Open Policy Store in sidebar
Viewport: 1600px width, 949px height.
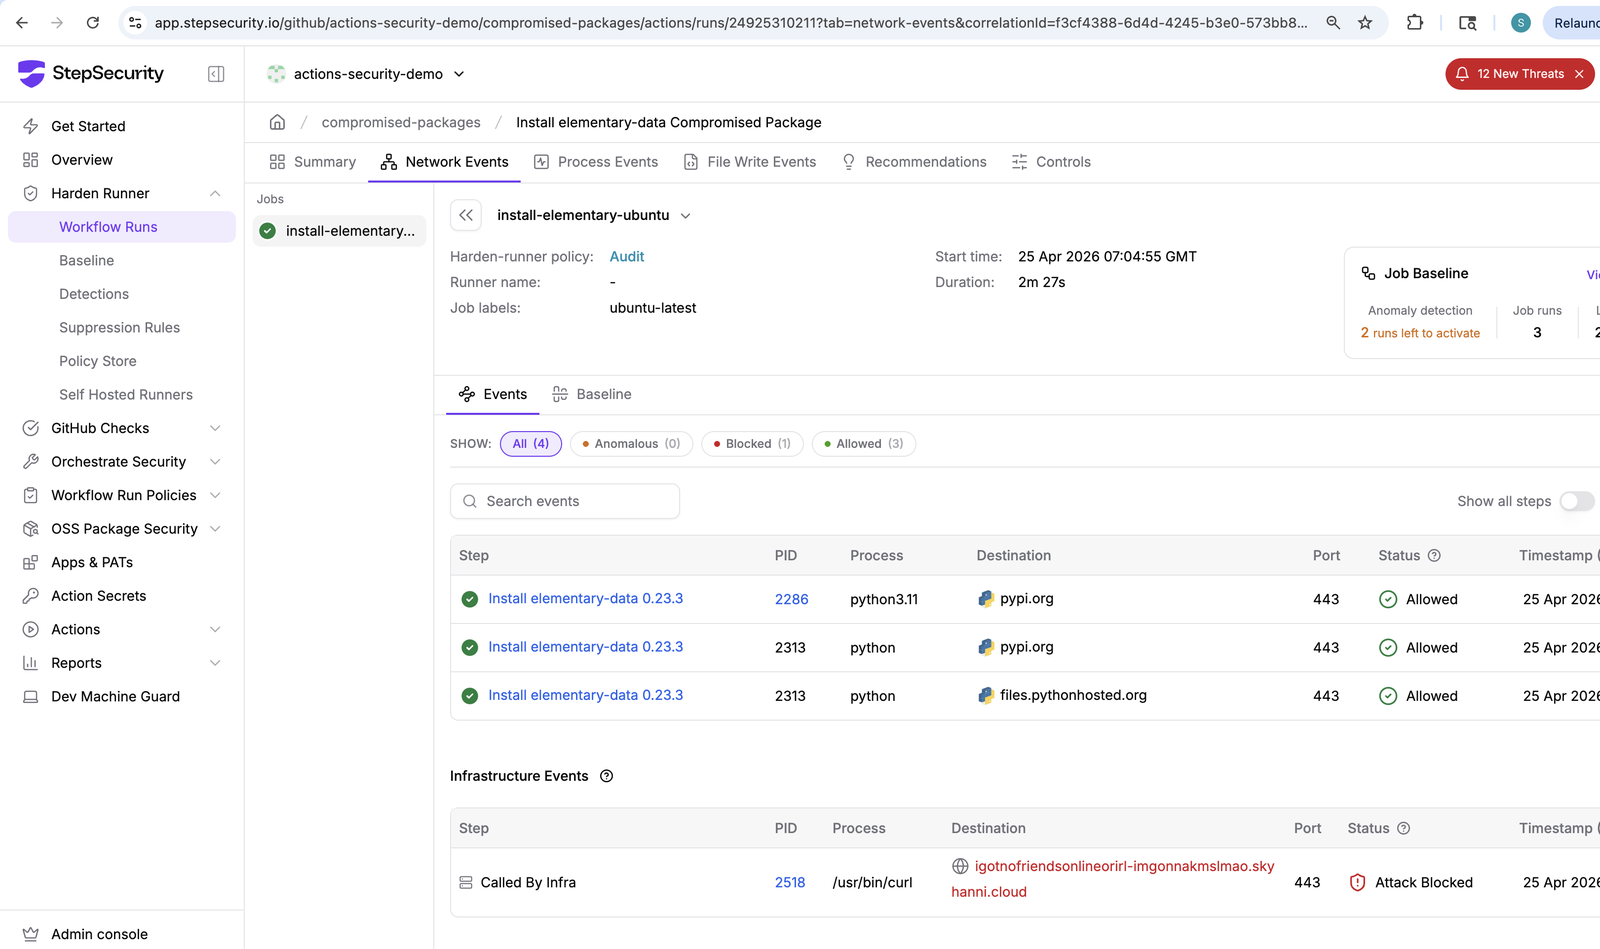[98, 361]
